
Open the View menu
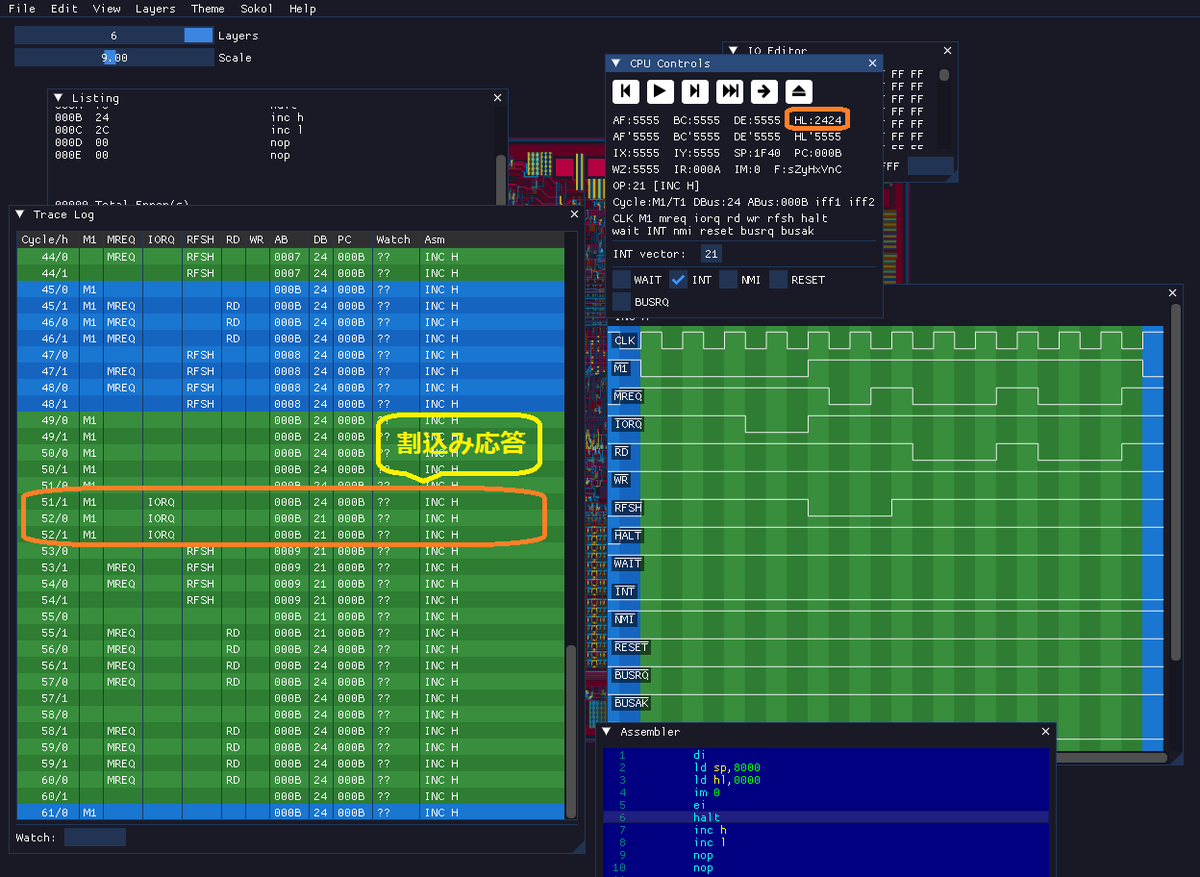pyautogui.click(x=107, y=9)
